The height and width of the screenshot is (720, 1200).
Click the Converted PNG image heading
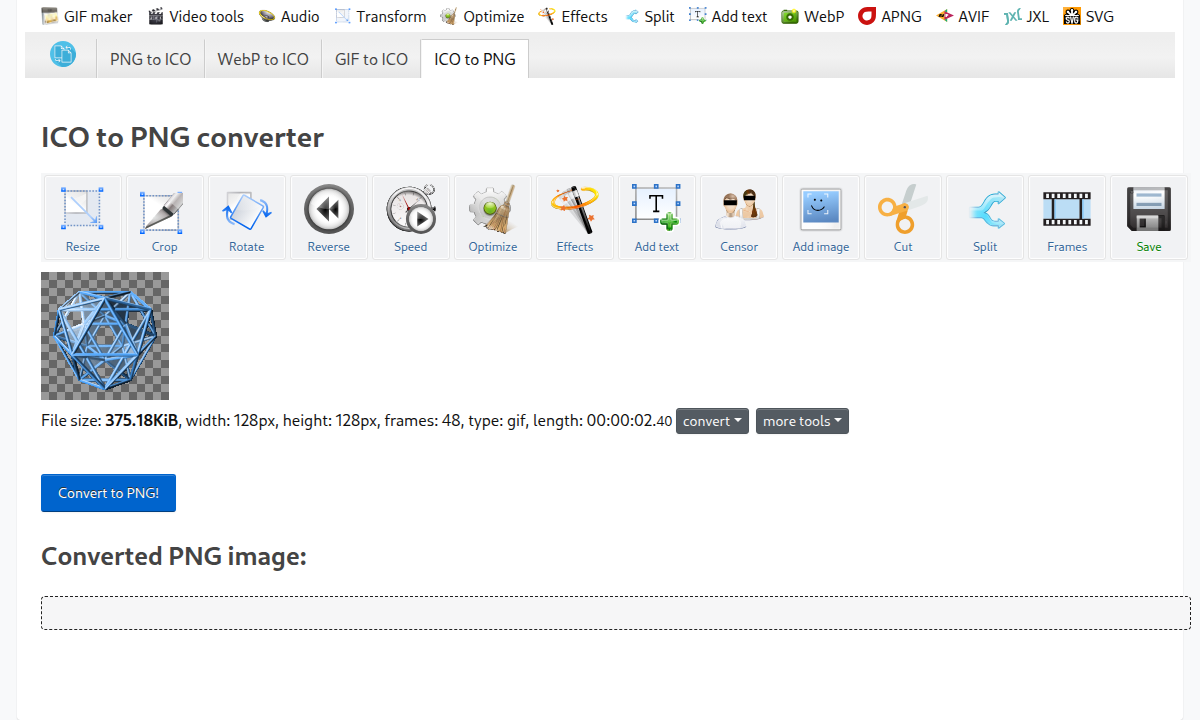[174, 556]
